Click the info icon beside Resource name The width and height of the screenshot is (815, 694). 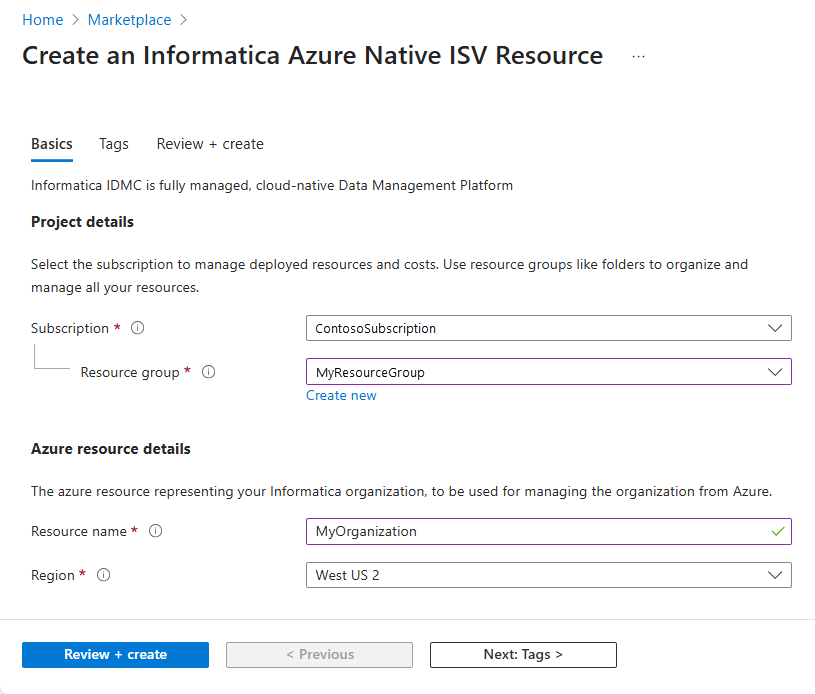pos(155,531)
